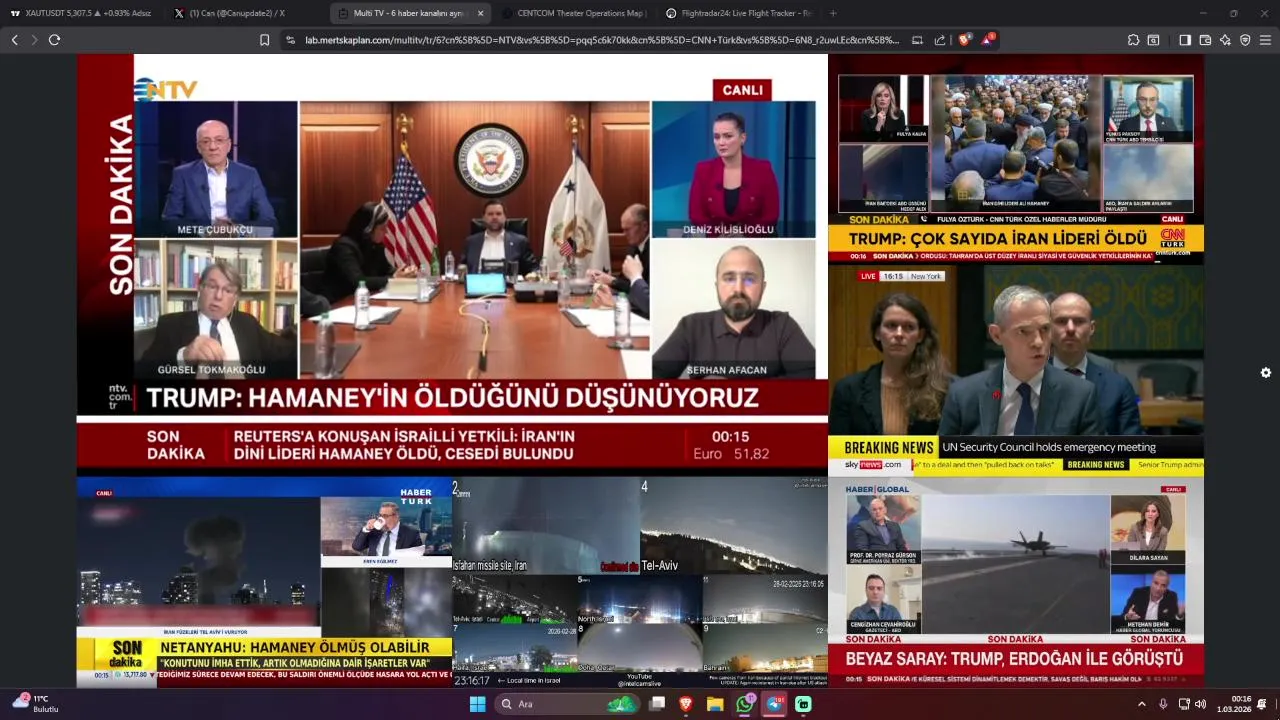This screenshot has width=1280, height=720.
Task: Click the Haber Global stream tile
Action: pyautogui.click(x=1016, y=582)
